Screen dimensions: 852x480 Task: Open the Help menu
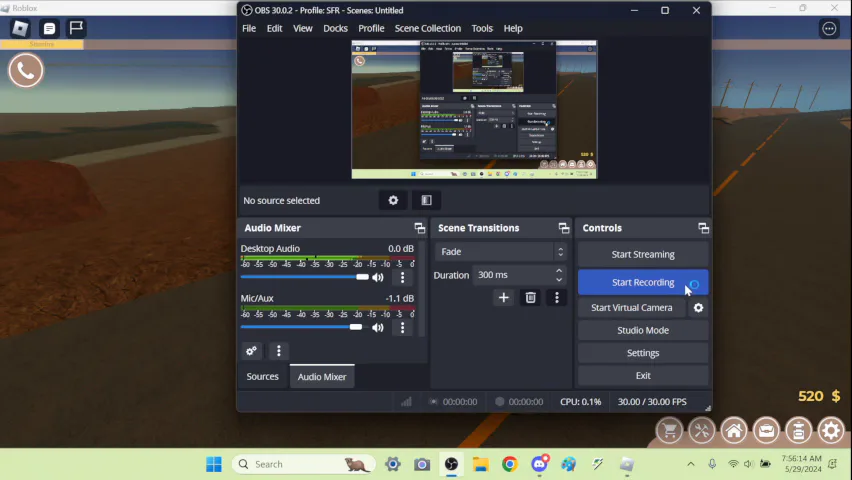[x=513, y=28]
